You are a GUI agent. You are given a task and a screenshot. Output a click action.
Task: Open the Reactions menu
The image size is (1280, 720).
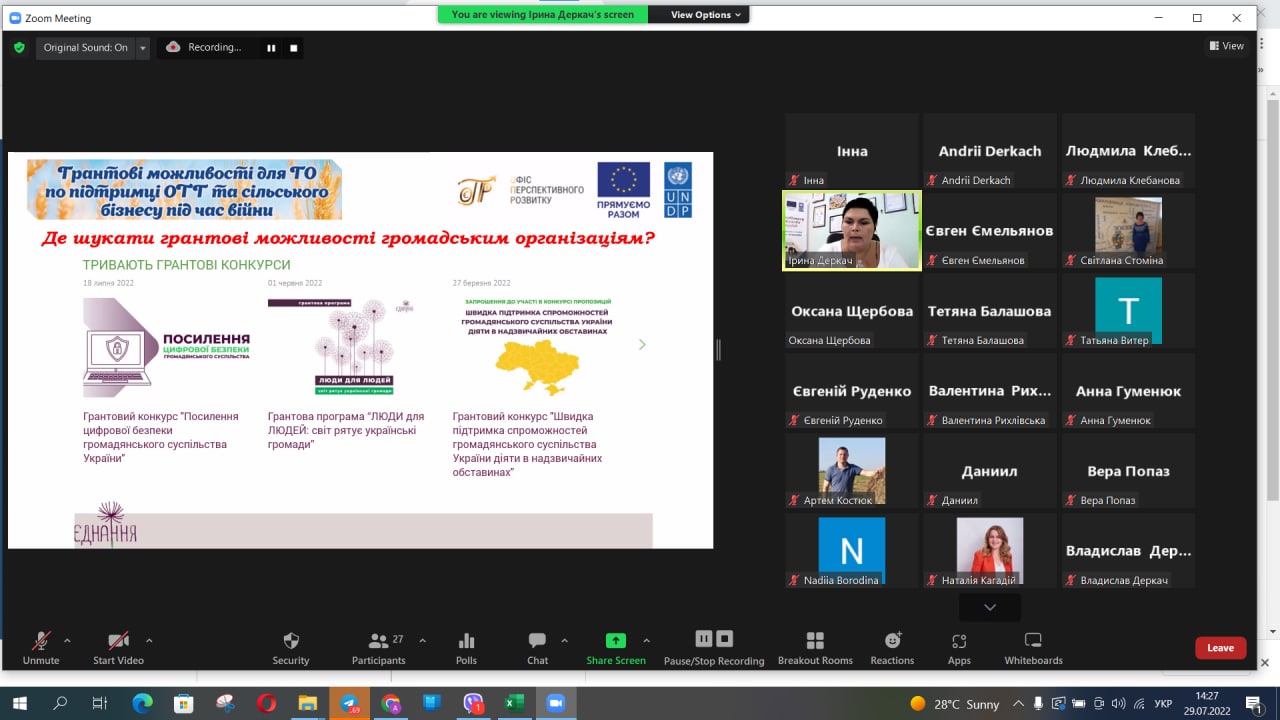(892, 647)
